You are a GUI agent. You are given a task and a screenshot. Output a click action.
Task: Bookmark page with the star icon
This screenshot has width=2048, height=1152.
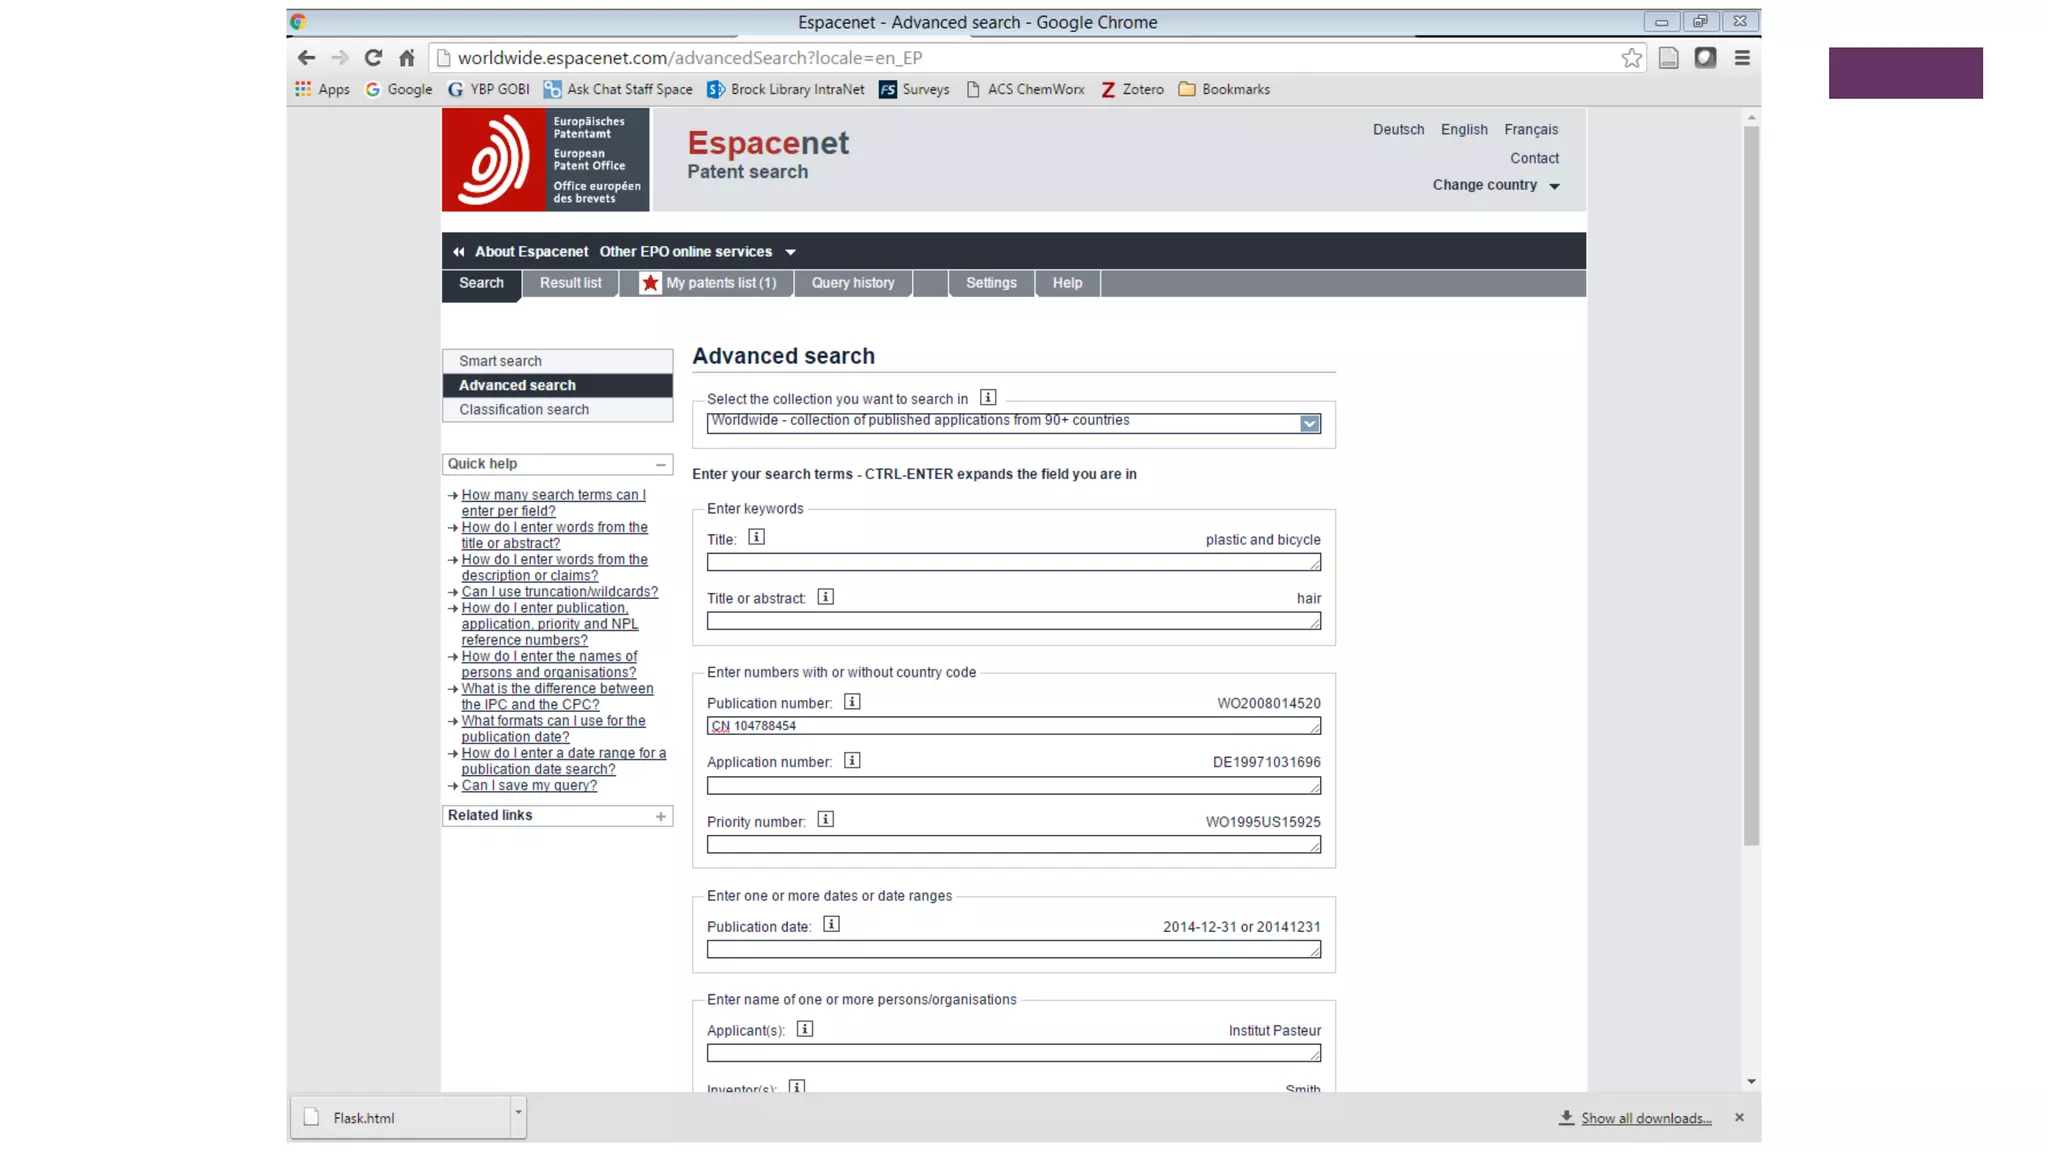(1631, 58)
